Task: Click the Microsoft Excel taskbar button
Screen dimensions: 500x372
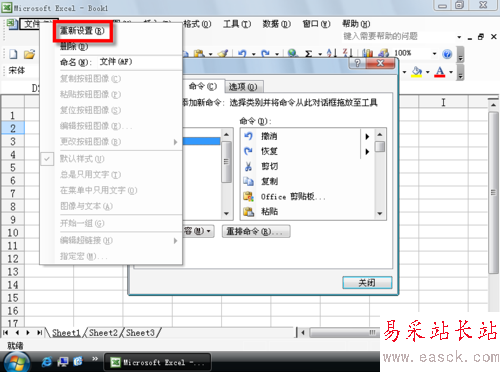Action: (x=157, y=362)
